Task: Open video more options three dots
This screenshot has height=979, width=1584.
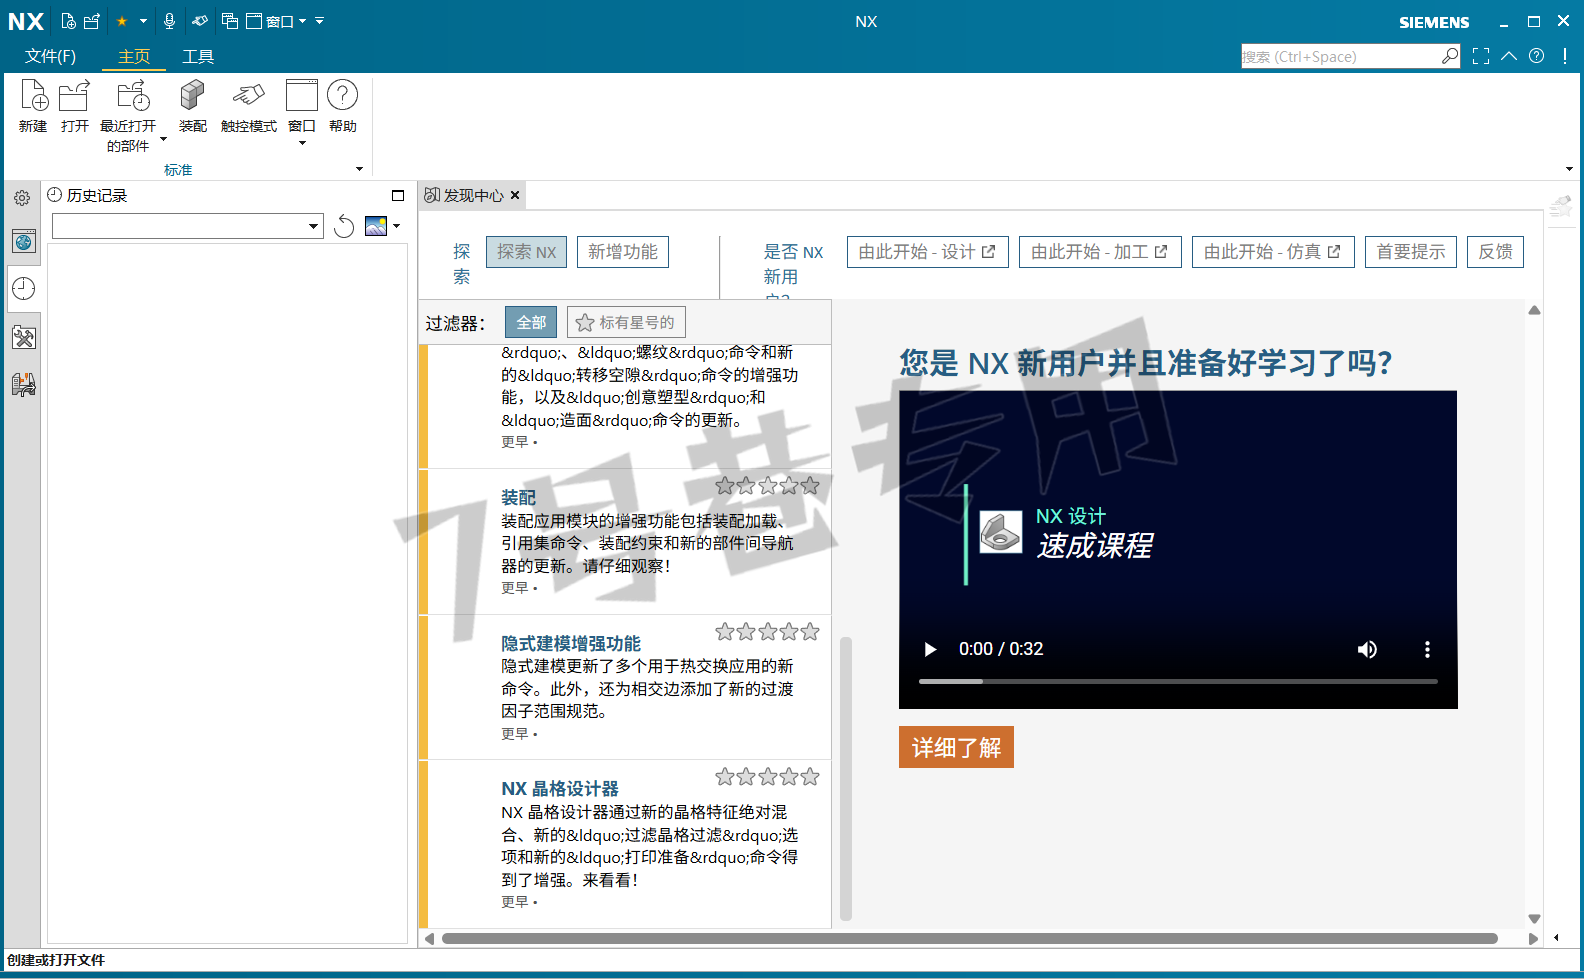Action: (x=1427, y=649)
